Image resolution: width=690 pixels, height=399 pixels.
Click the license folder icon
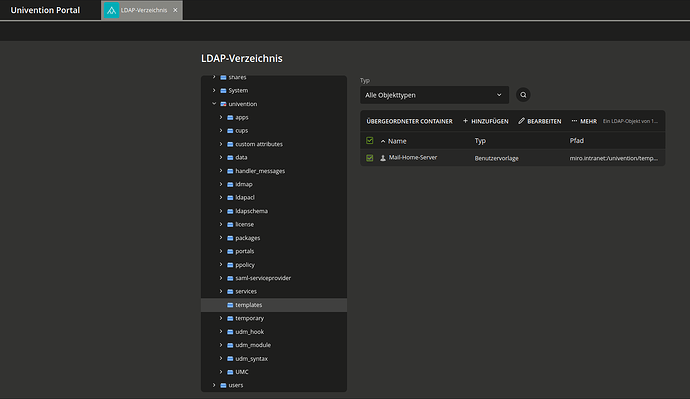(230, 224)
